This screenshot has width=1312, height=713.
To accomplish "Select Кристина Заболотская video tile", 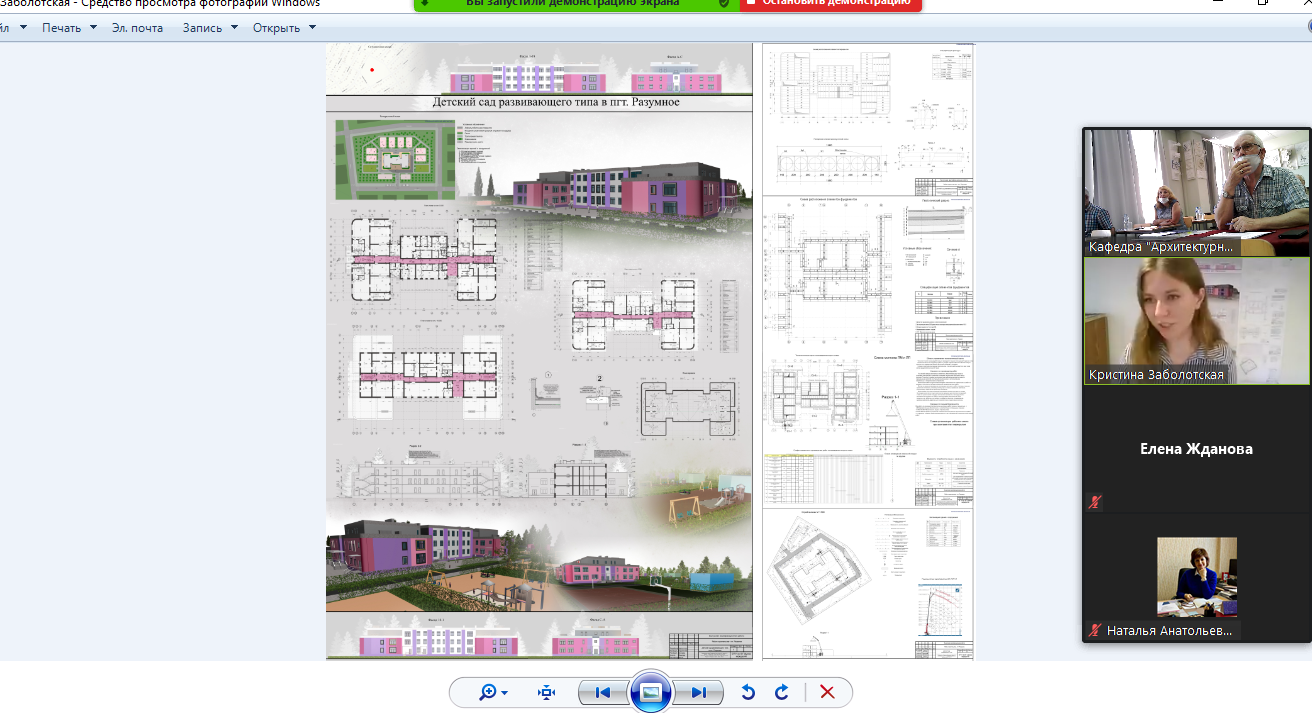I will pos(1196,321).
